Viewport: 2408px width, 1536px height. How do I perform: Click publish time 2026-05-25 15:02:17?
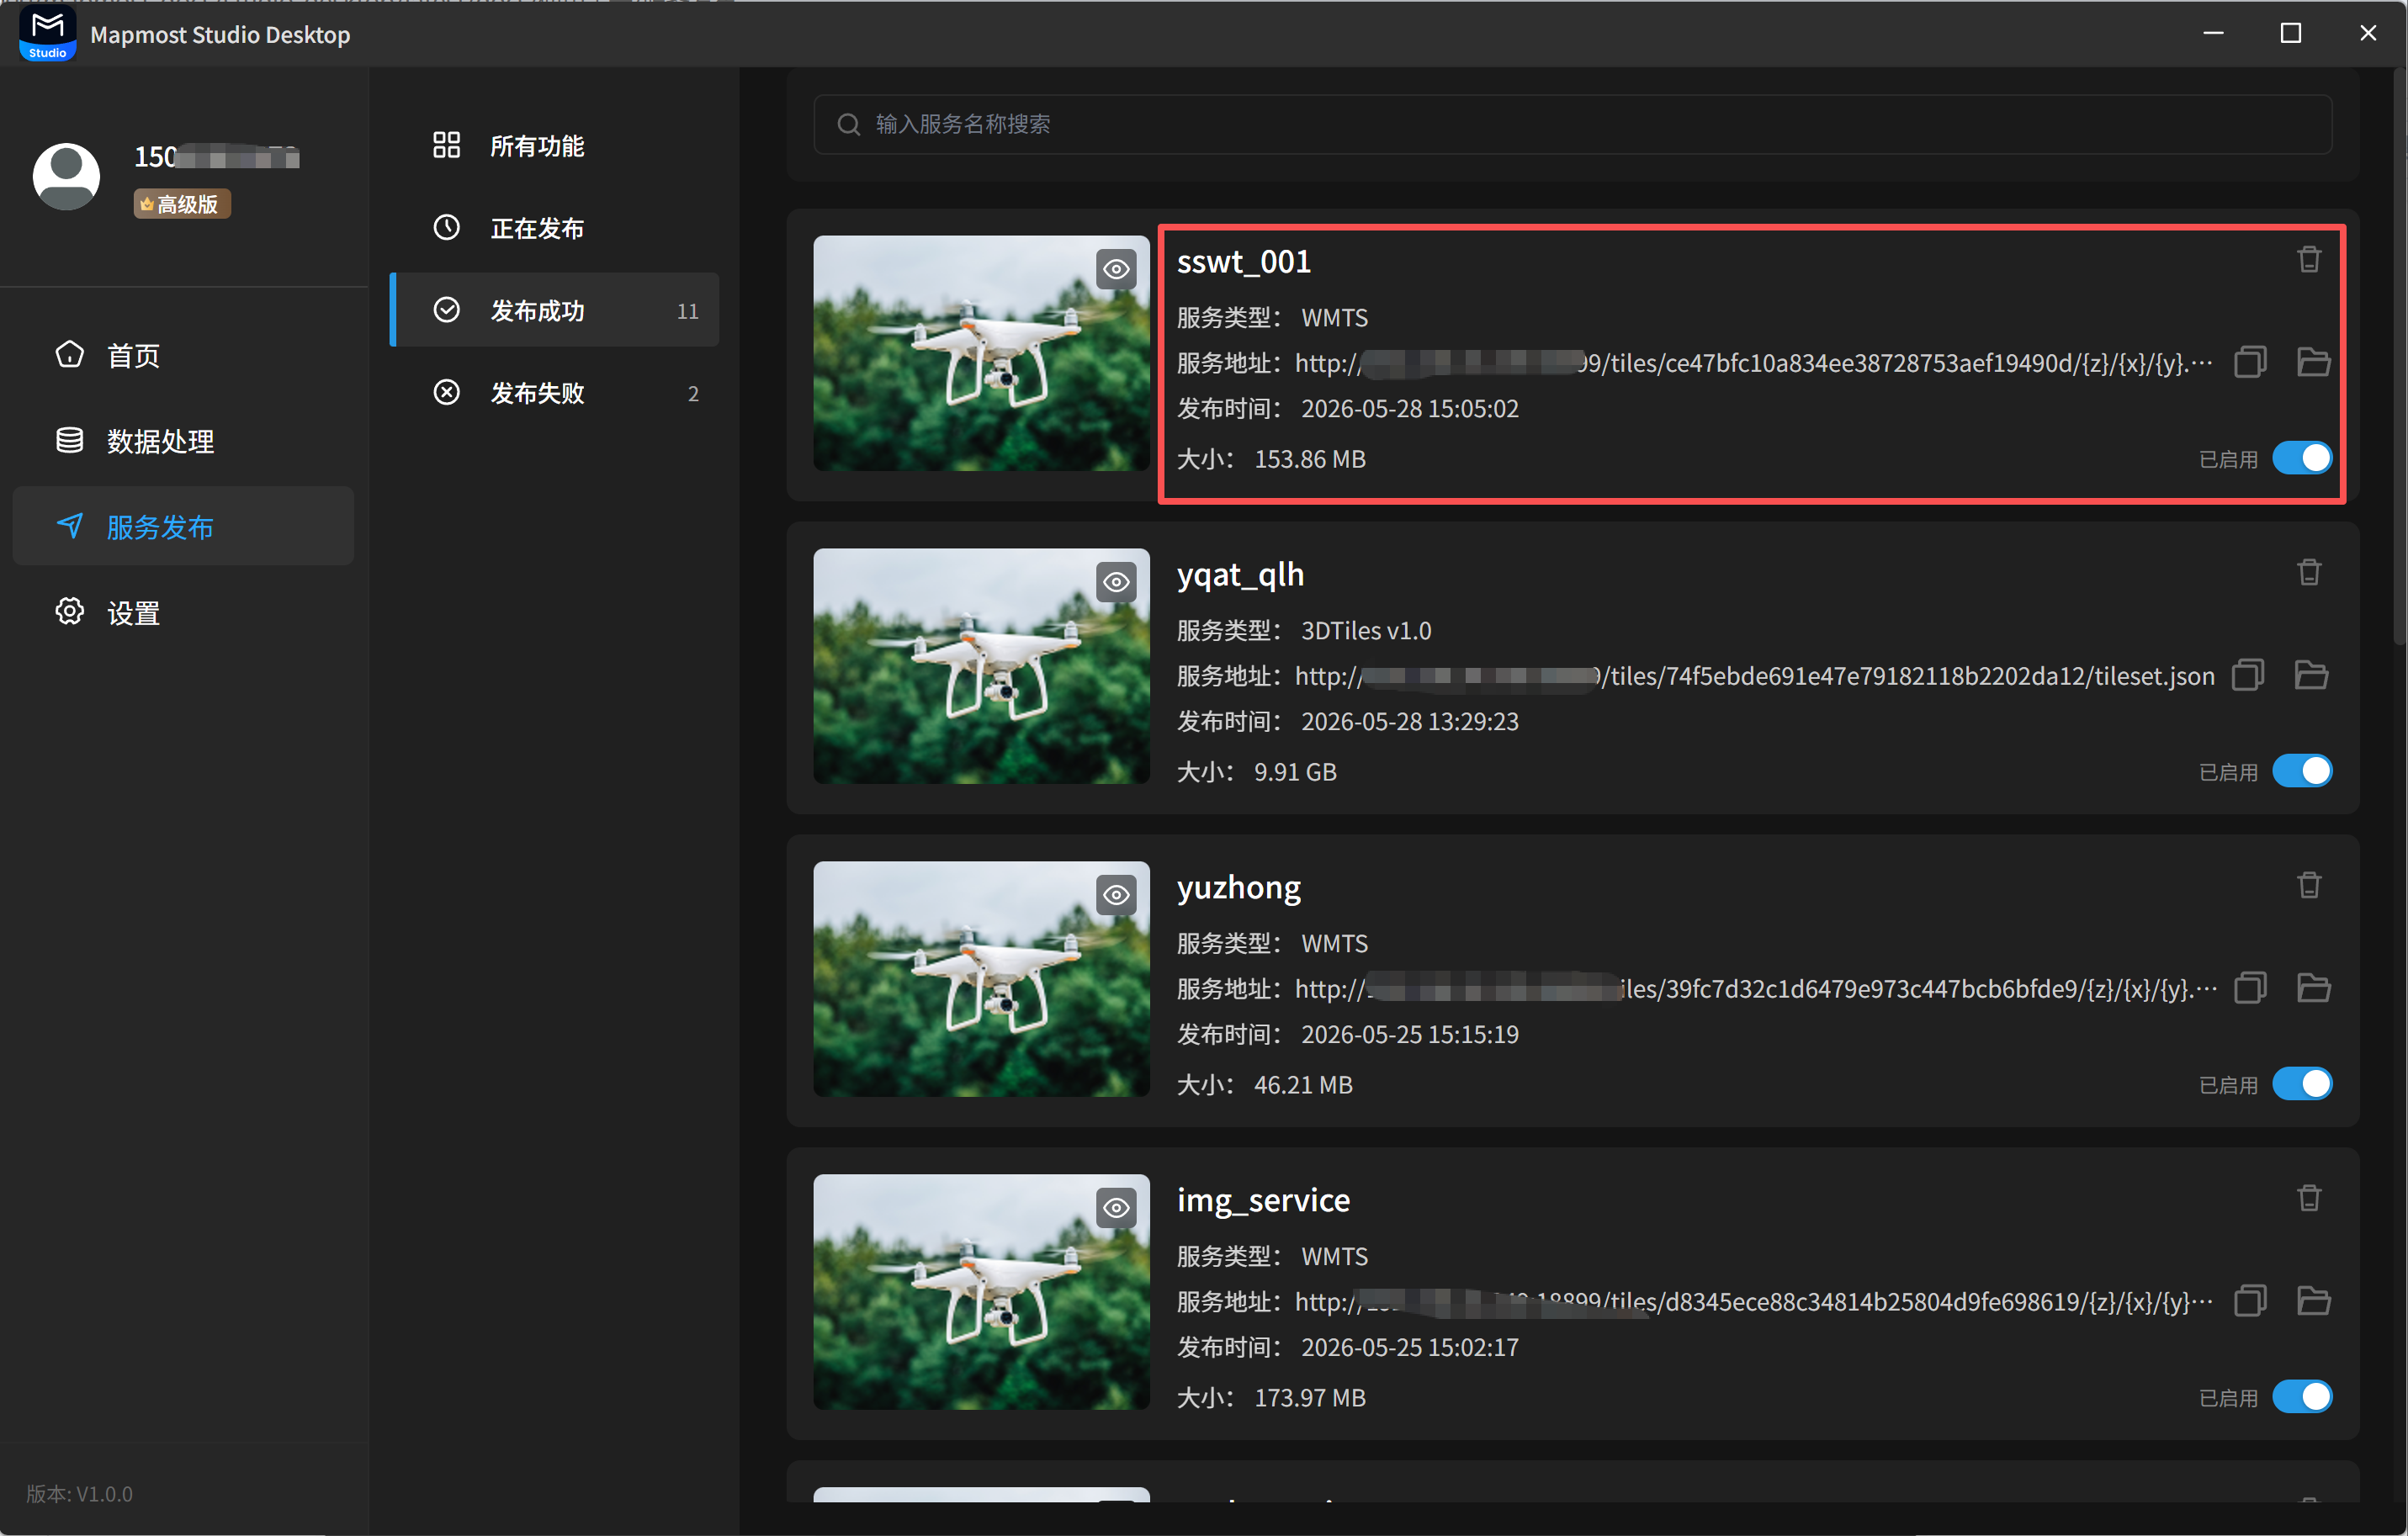click(x=1410, y=1348)
